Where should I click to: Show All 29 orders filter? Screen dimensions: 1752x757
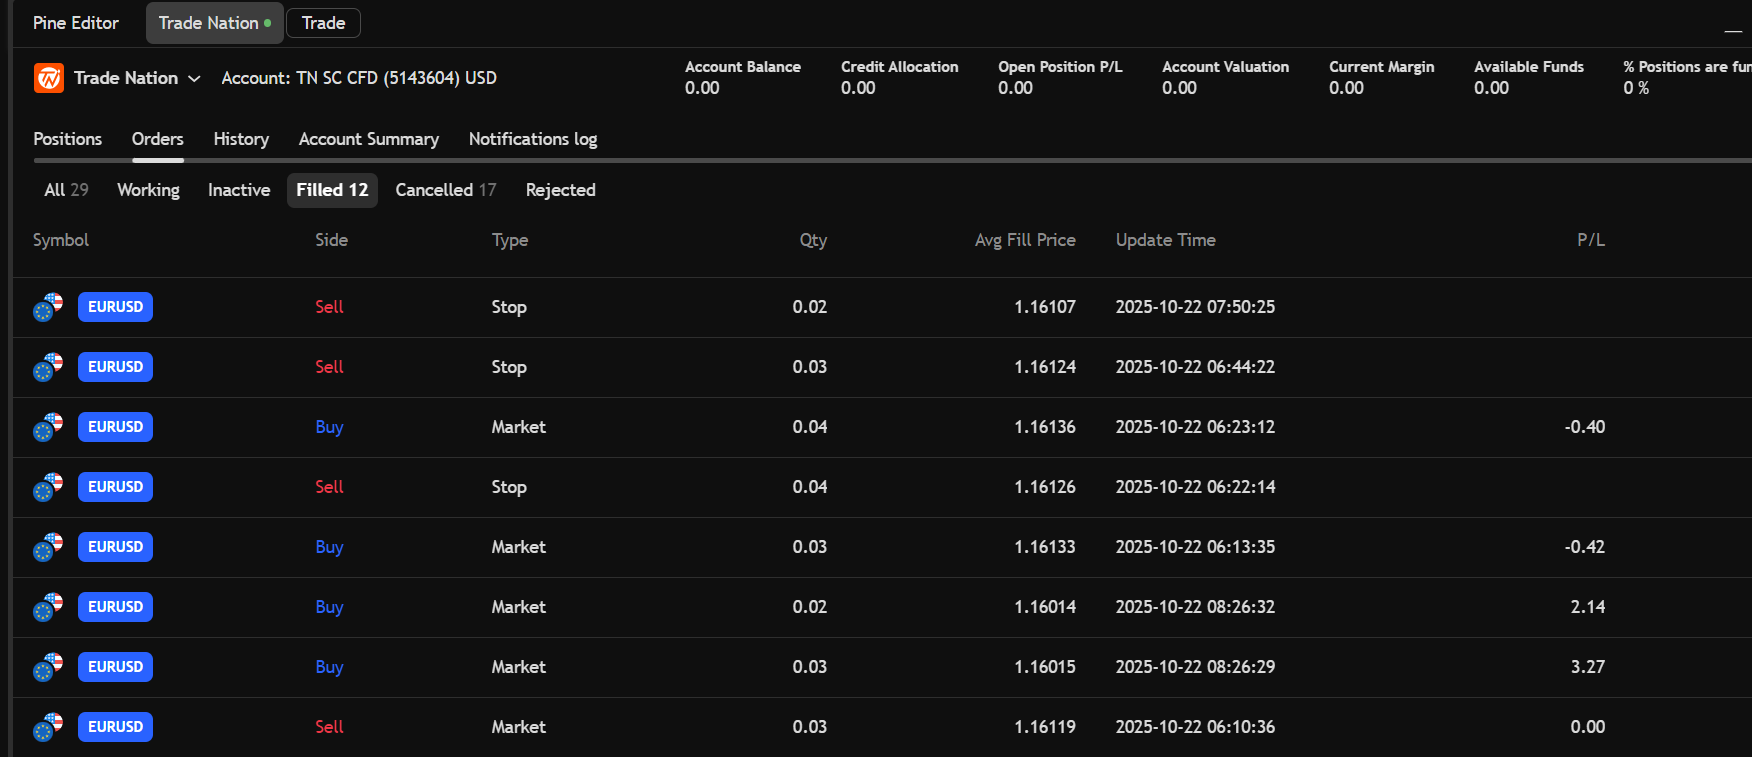pos(66,190)
